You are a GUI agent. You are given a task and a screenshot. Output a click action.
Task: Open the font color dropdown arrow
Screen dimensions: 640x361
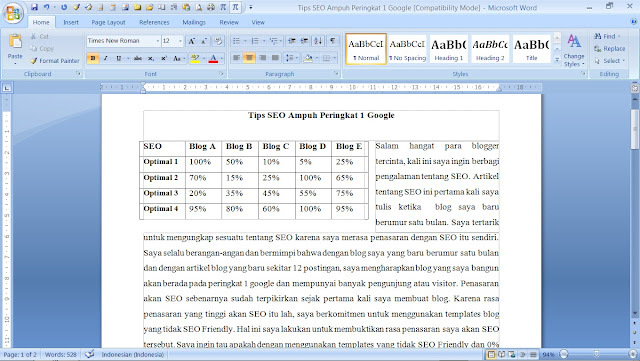[x=222, y=58]
